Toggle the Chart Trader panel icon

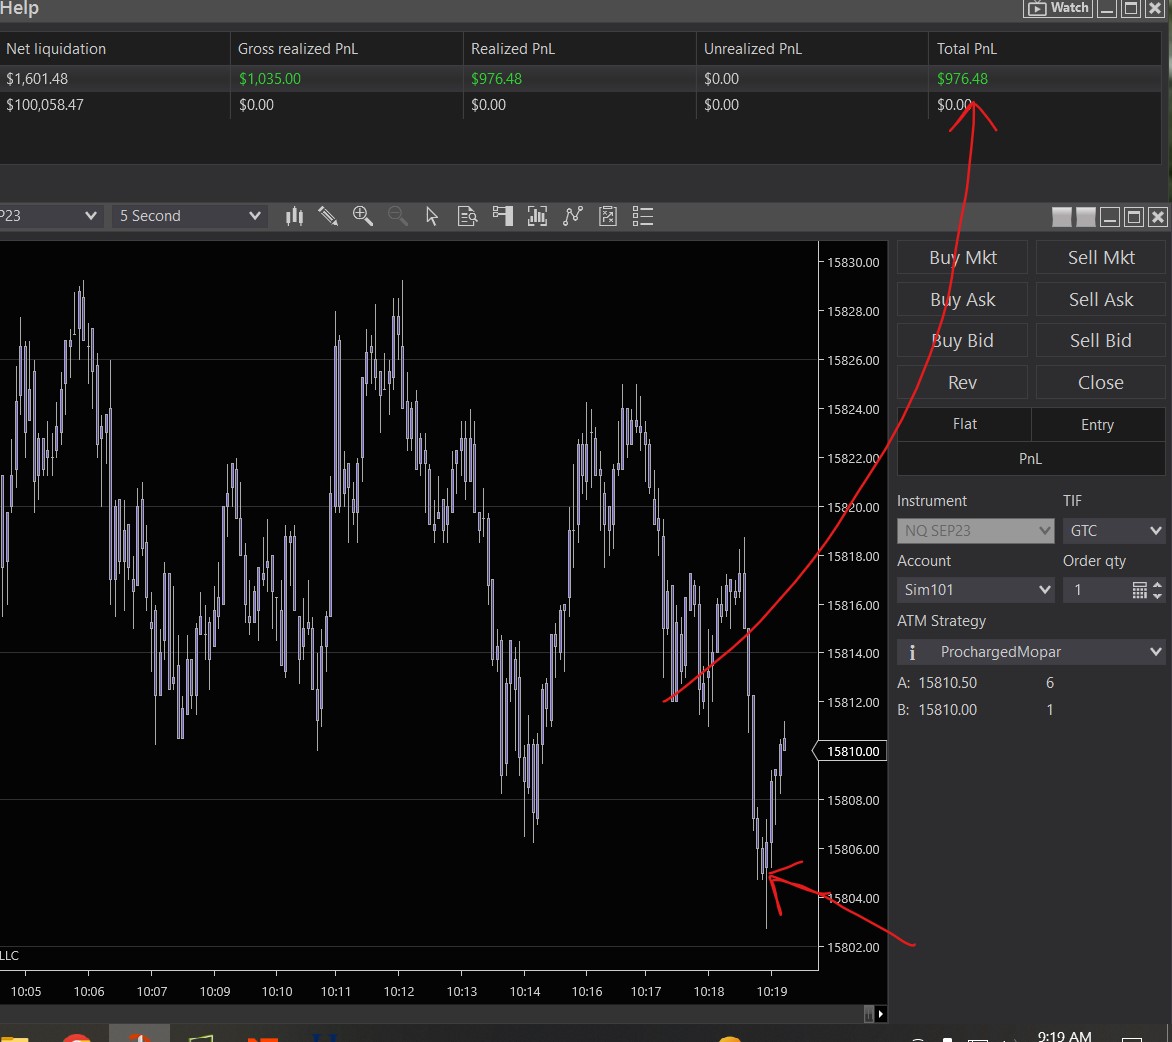502,216
